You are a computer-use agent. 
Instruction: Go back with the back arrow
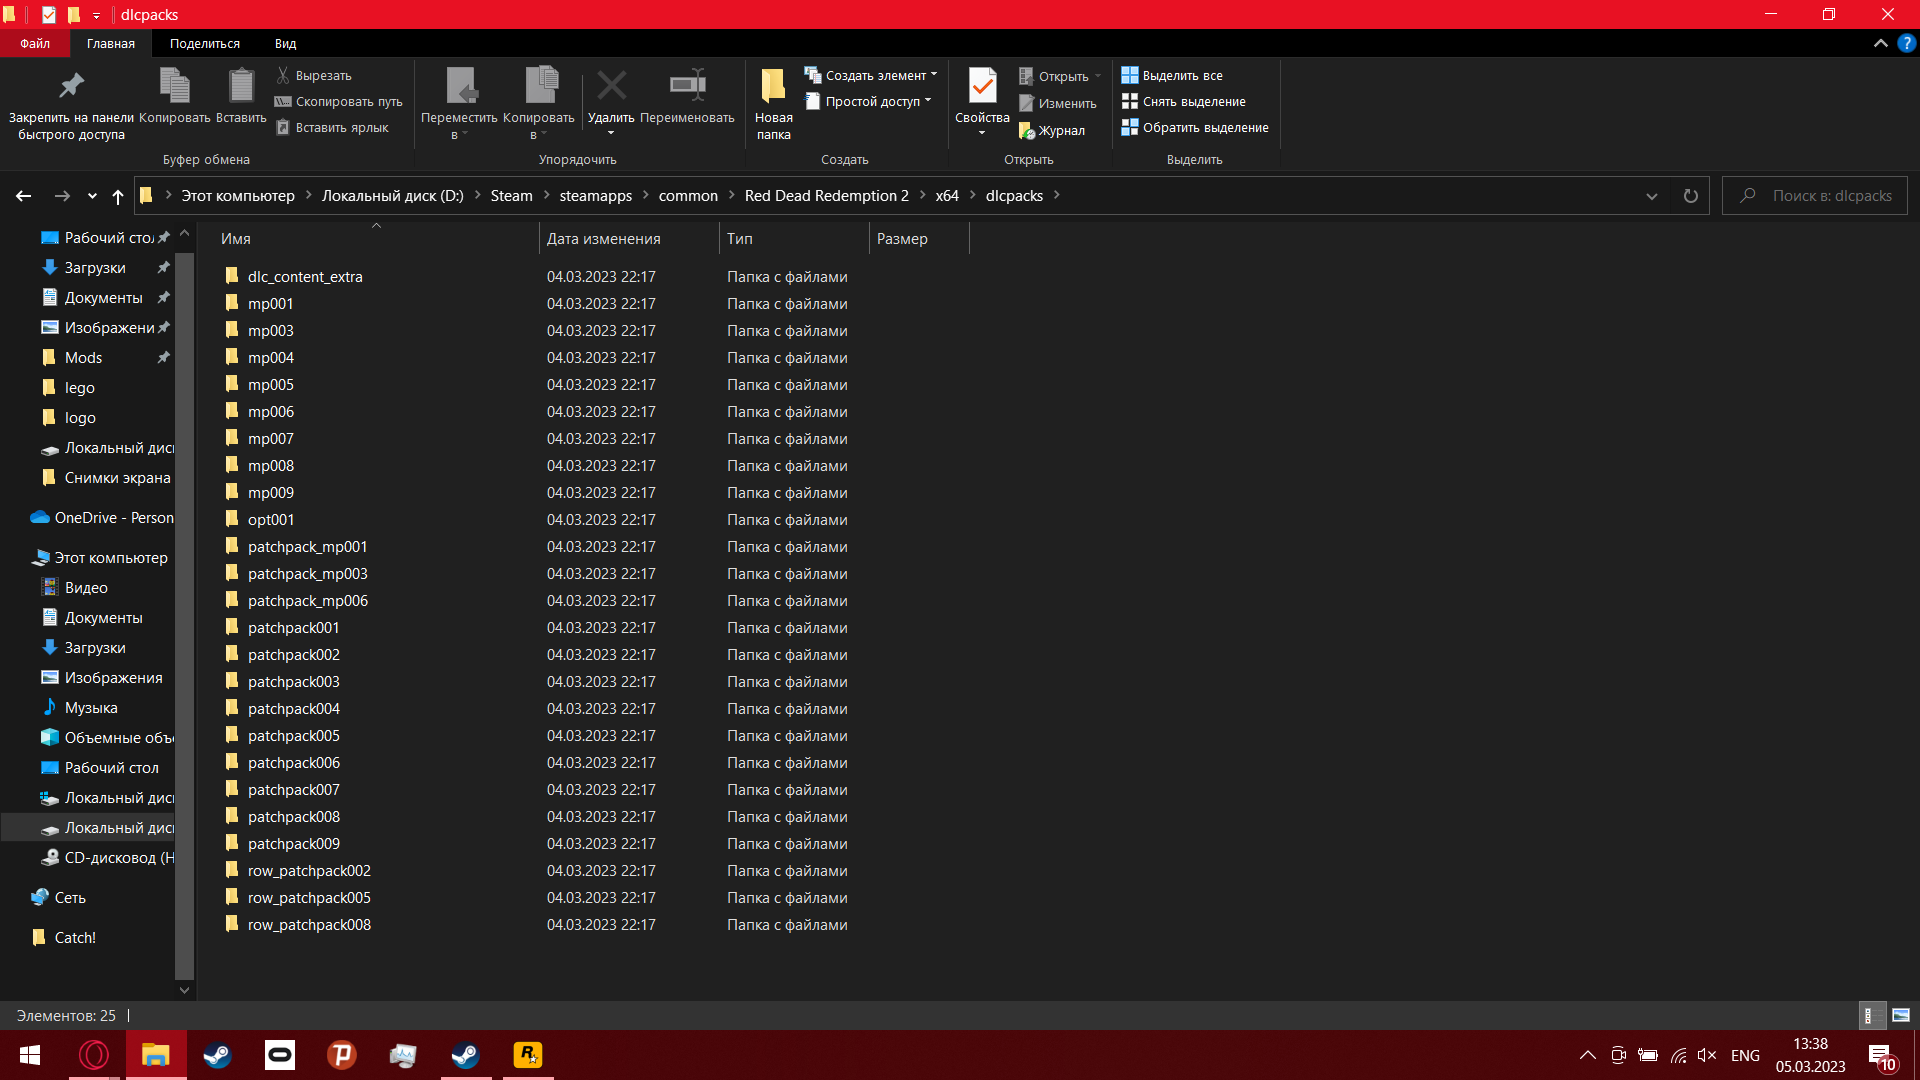(24, 196)
